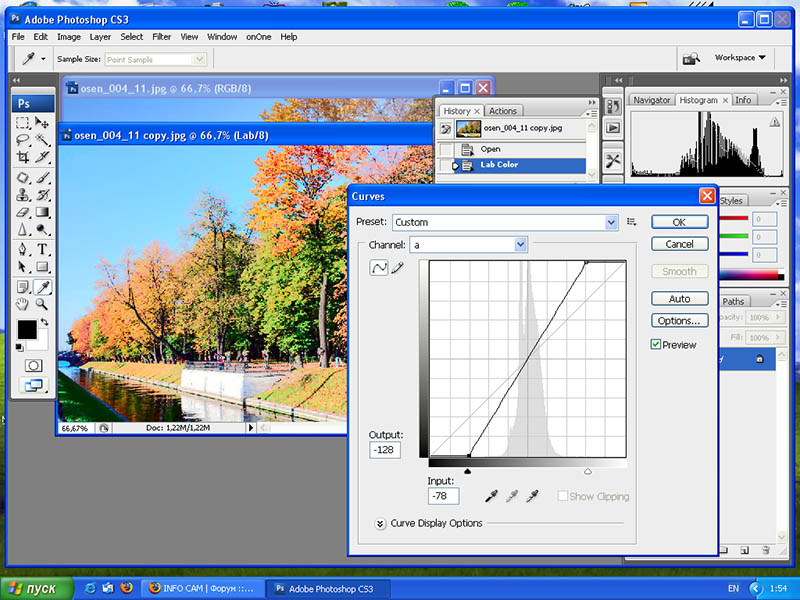The image size is (800, 600).
Task: Select the Zoom tool
Action: [42, 305]
